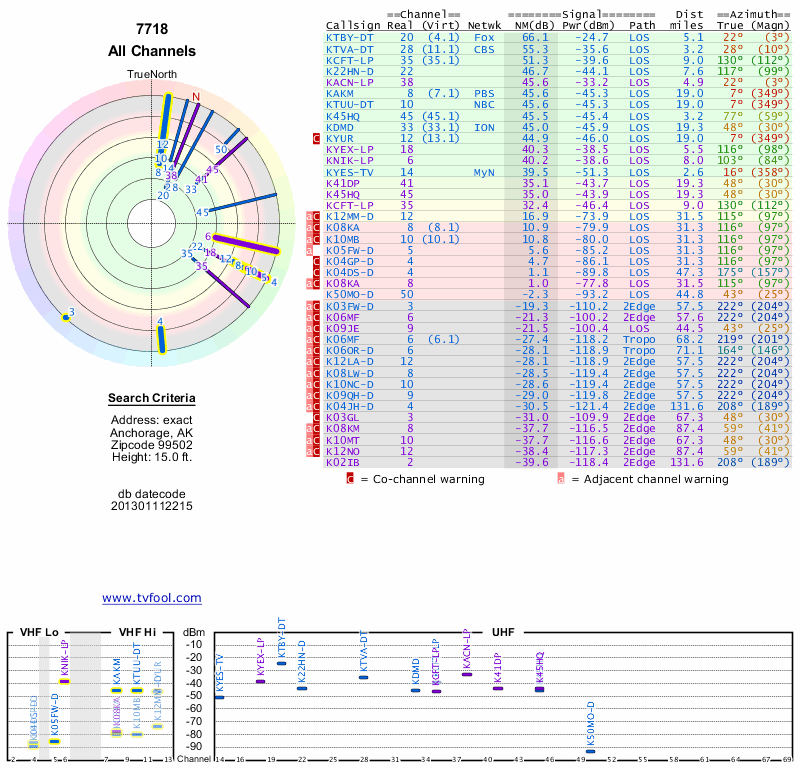Select the K09QH-D callsign

click(x=350, y=395)
